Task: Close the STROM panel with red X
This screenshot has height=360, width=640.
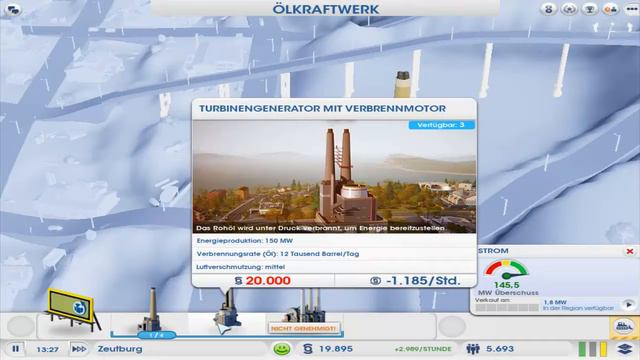Action: [630, 251]
